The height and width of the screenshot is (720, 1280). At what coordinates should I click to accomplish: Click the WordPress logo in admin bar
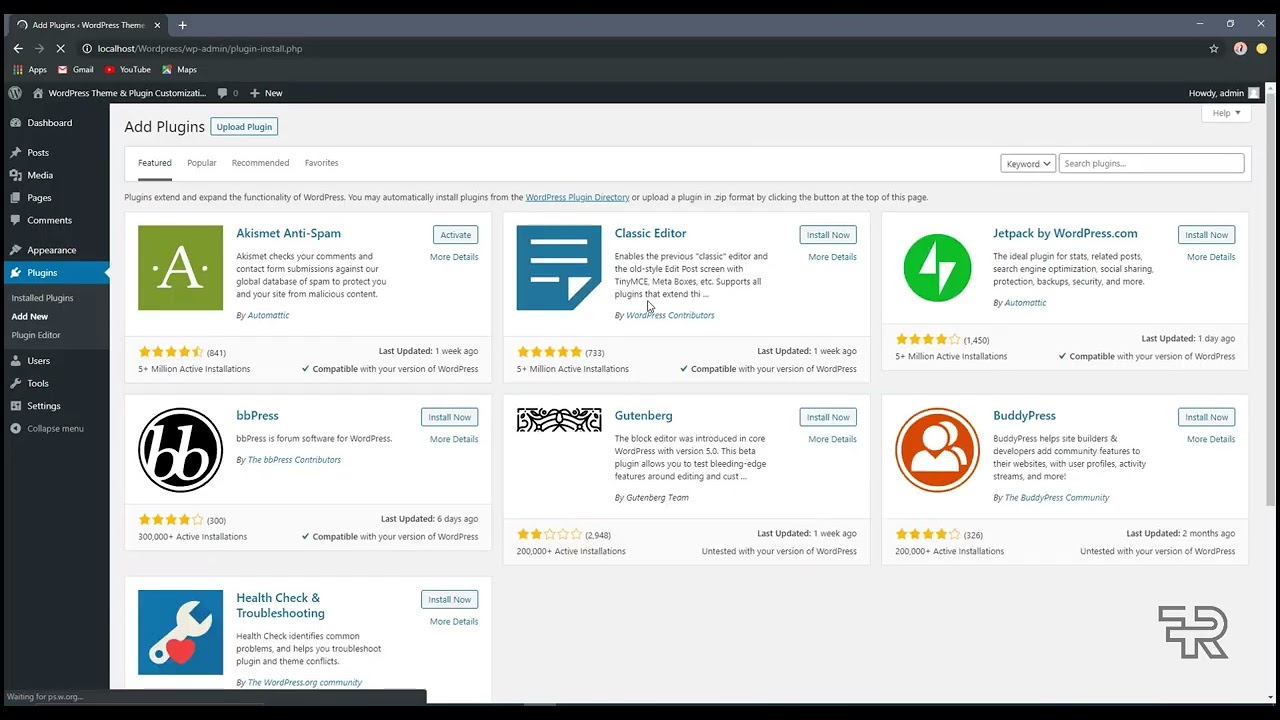[x=15, y=93]
